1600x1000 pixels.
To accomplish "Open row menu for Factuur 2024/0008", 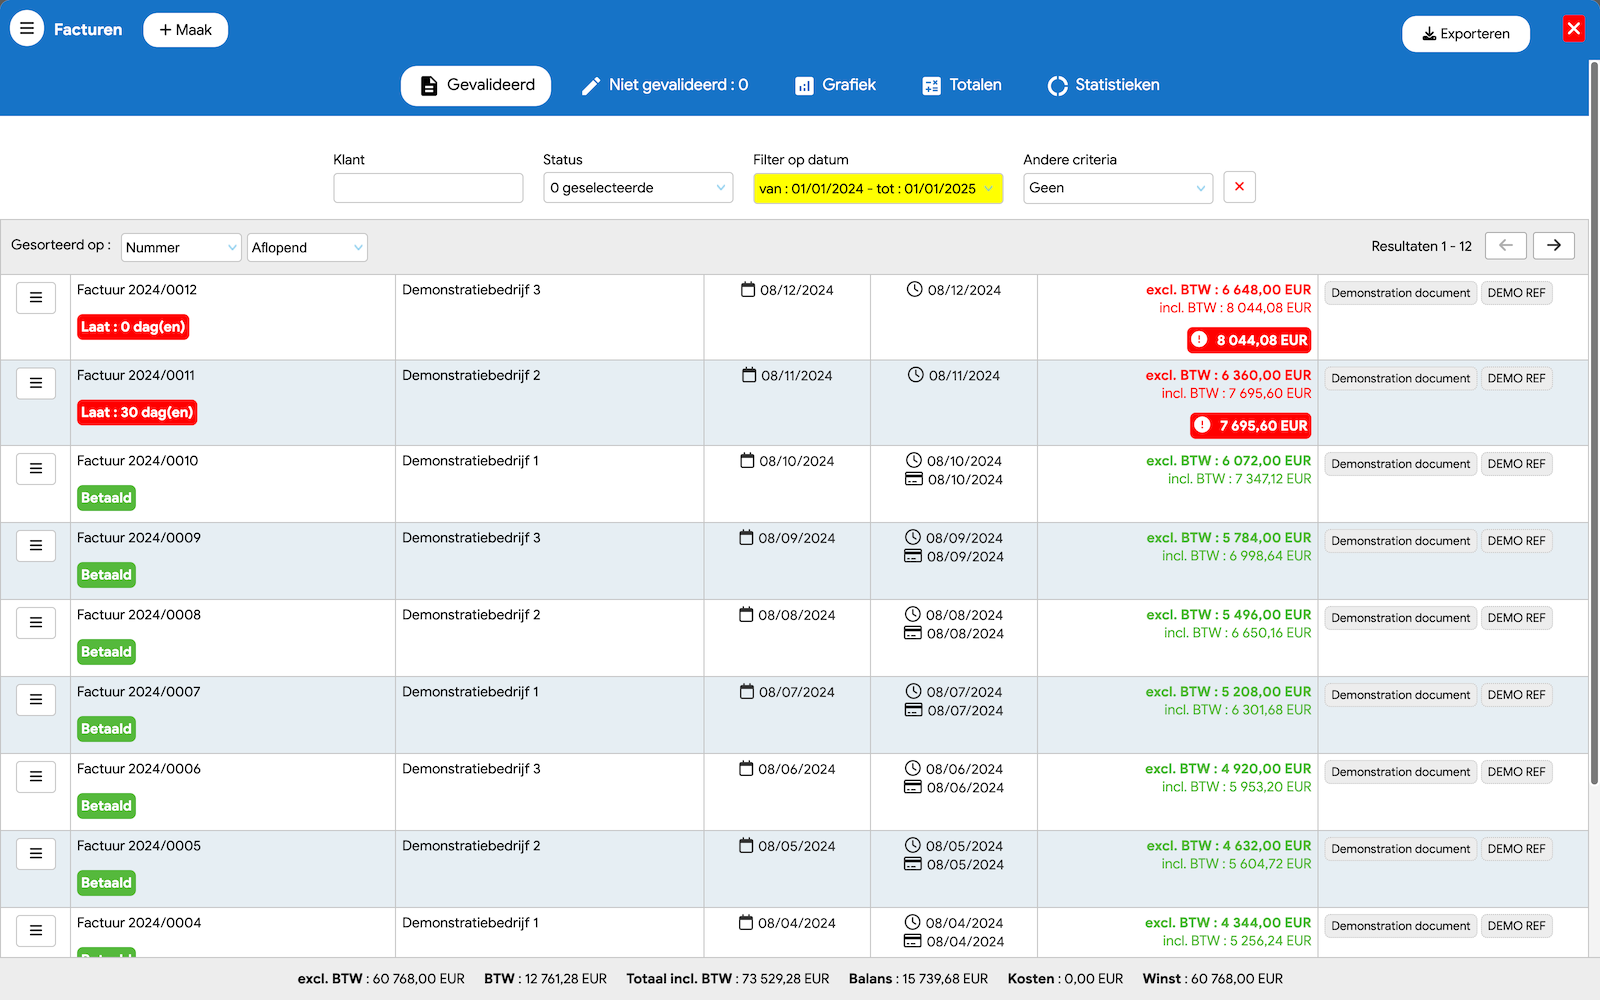I will point(36,622).
